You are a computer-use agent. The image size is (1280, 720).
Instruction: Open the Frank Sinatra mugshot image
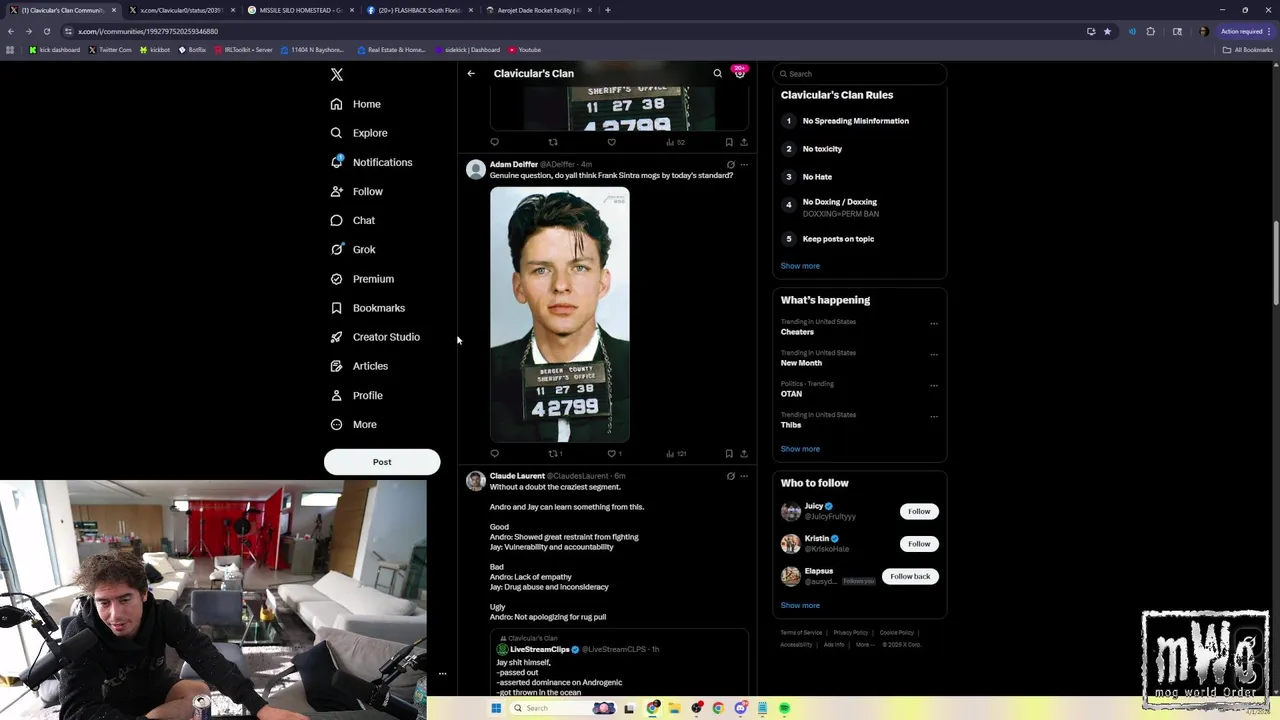pos(560,315)
